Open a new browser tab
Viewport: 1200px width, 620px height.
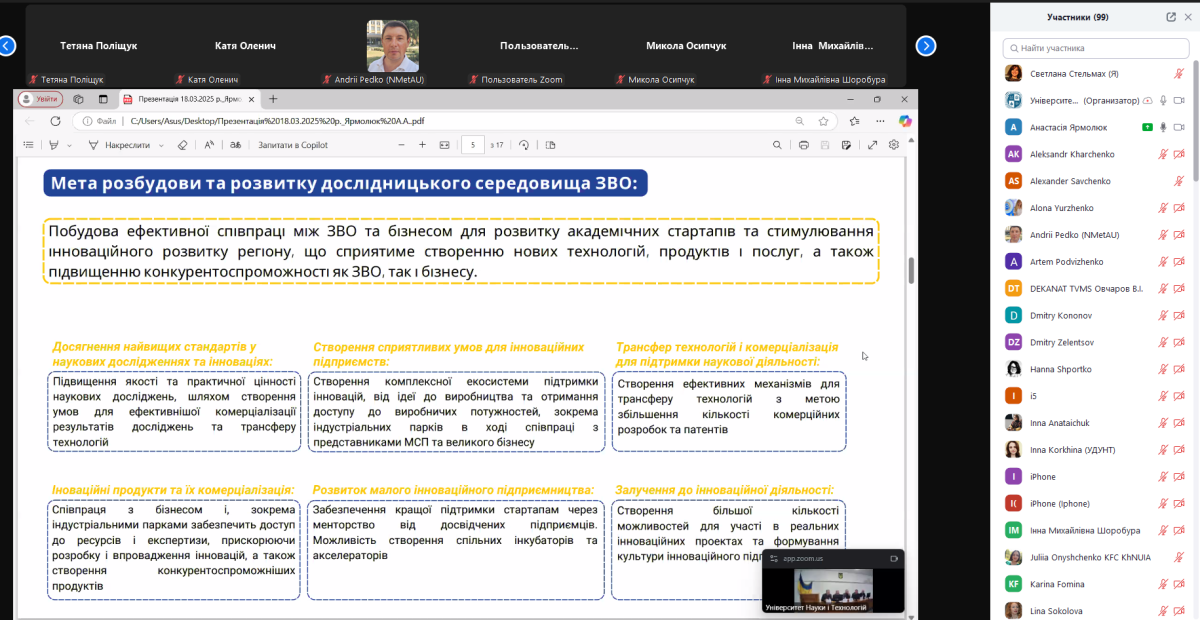(273, 99)
